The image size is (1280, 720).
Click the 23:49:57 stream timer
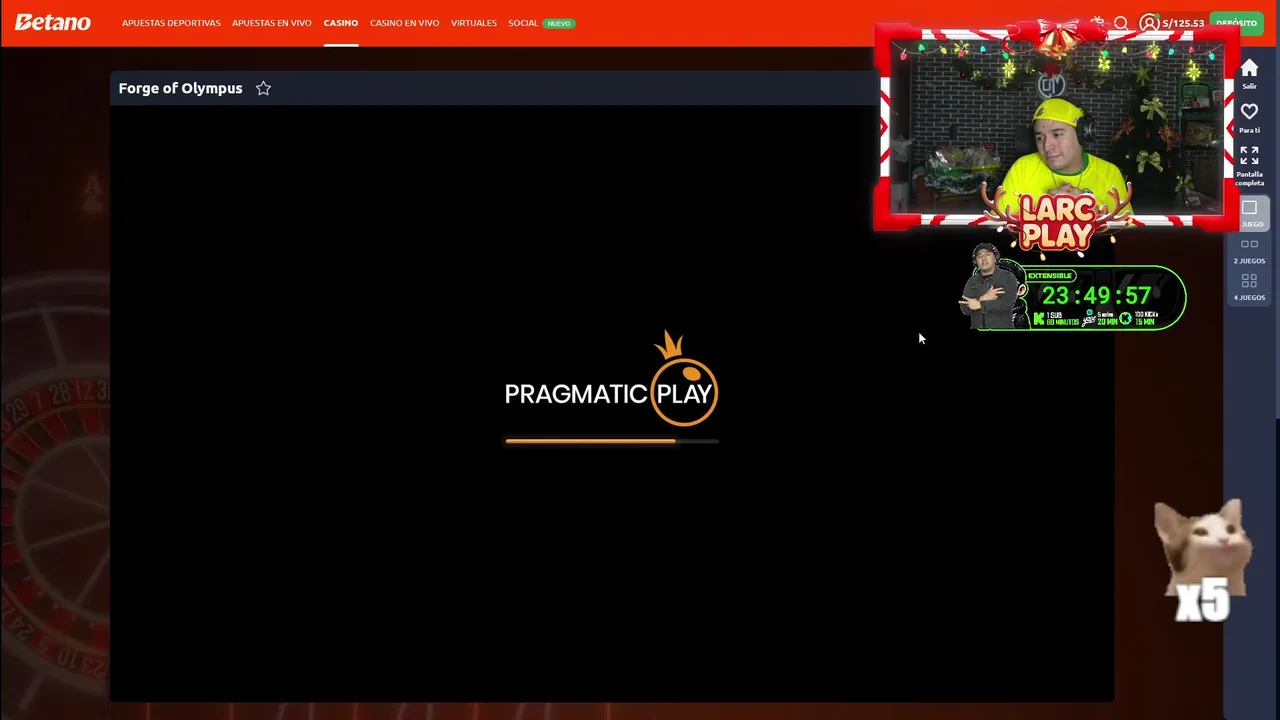(1096, 295)
